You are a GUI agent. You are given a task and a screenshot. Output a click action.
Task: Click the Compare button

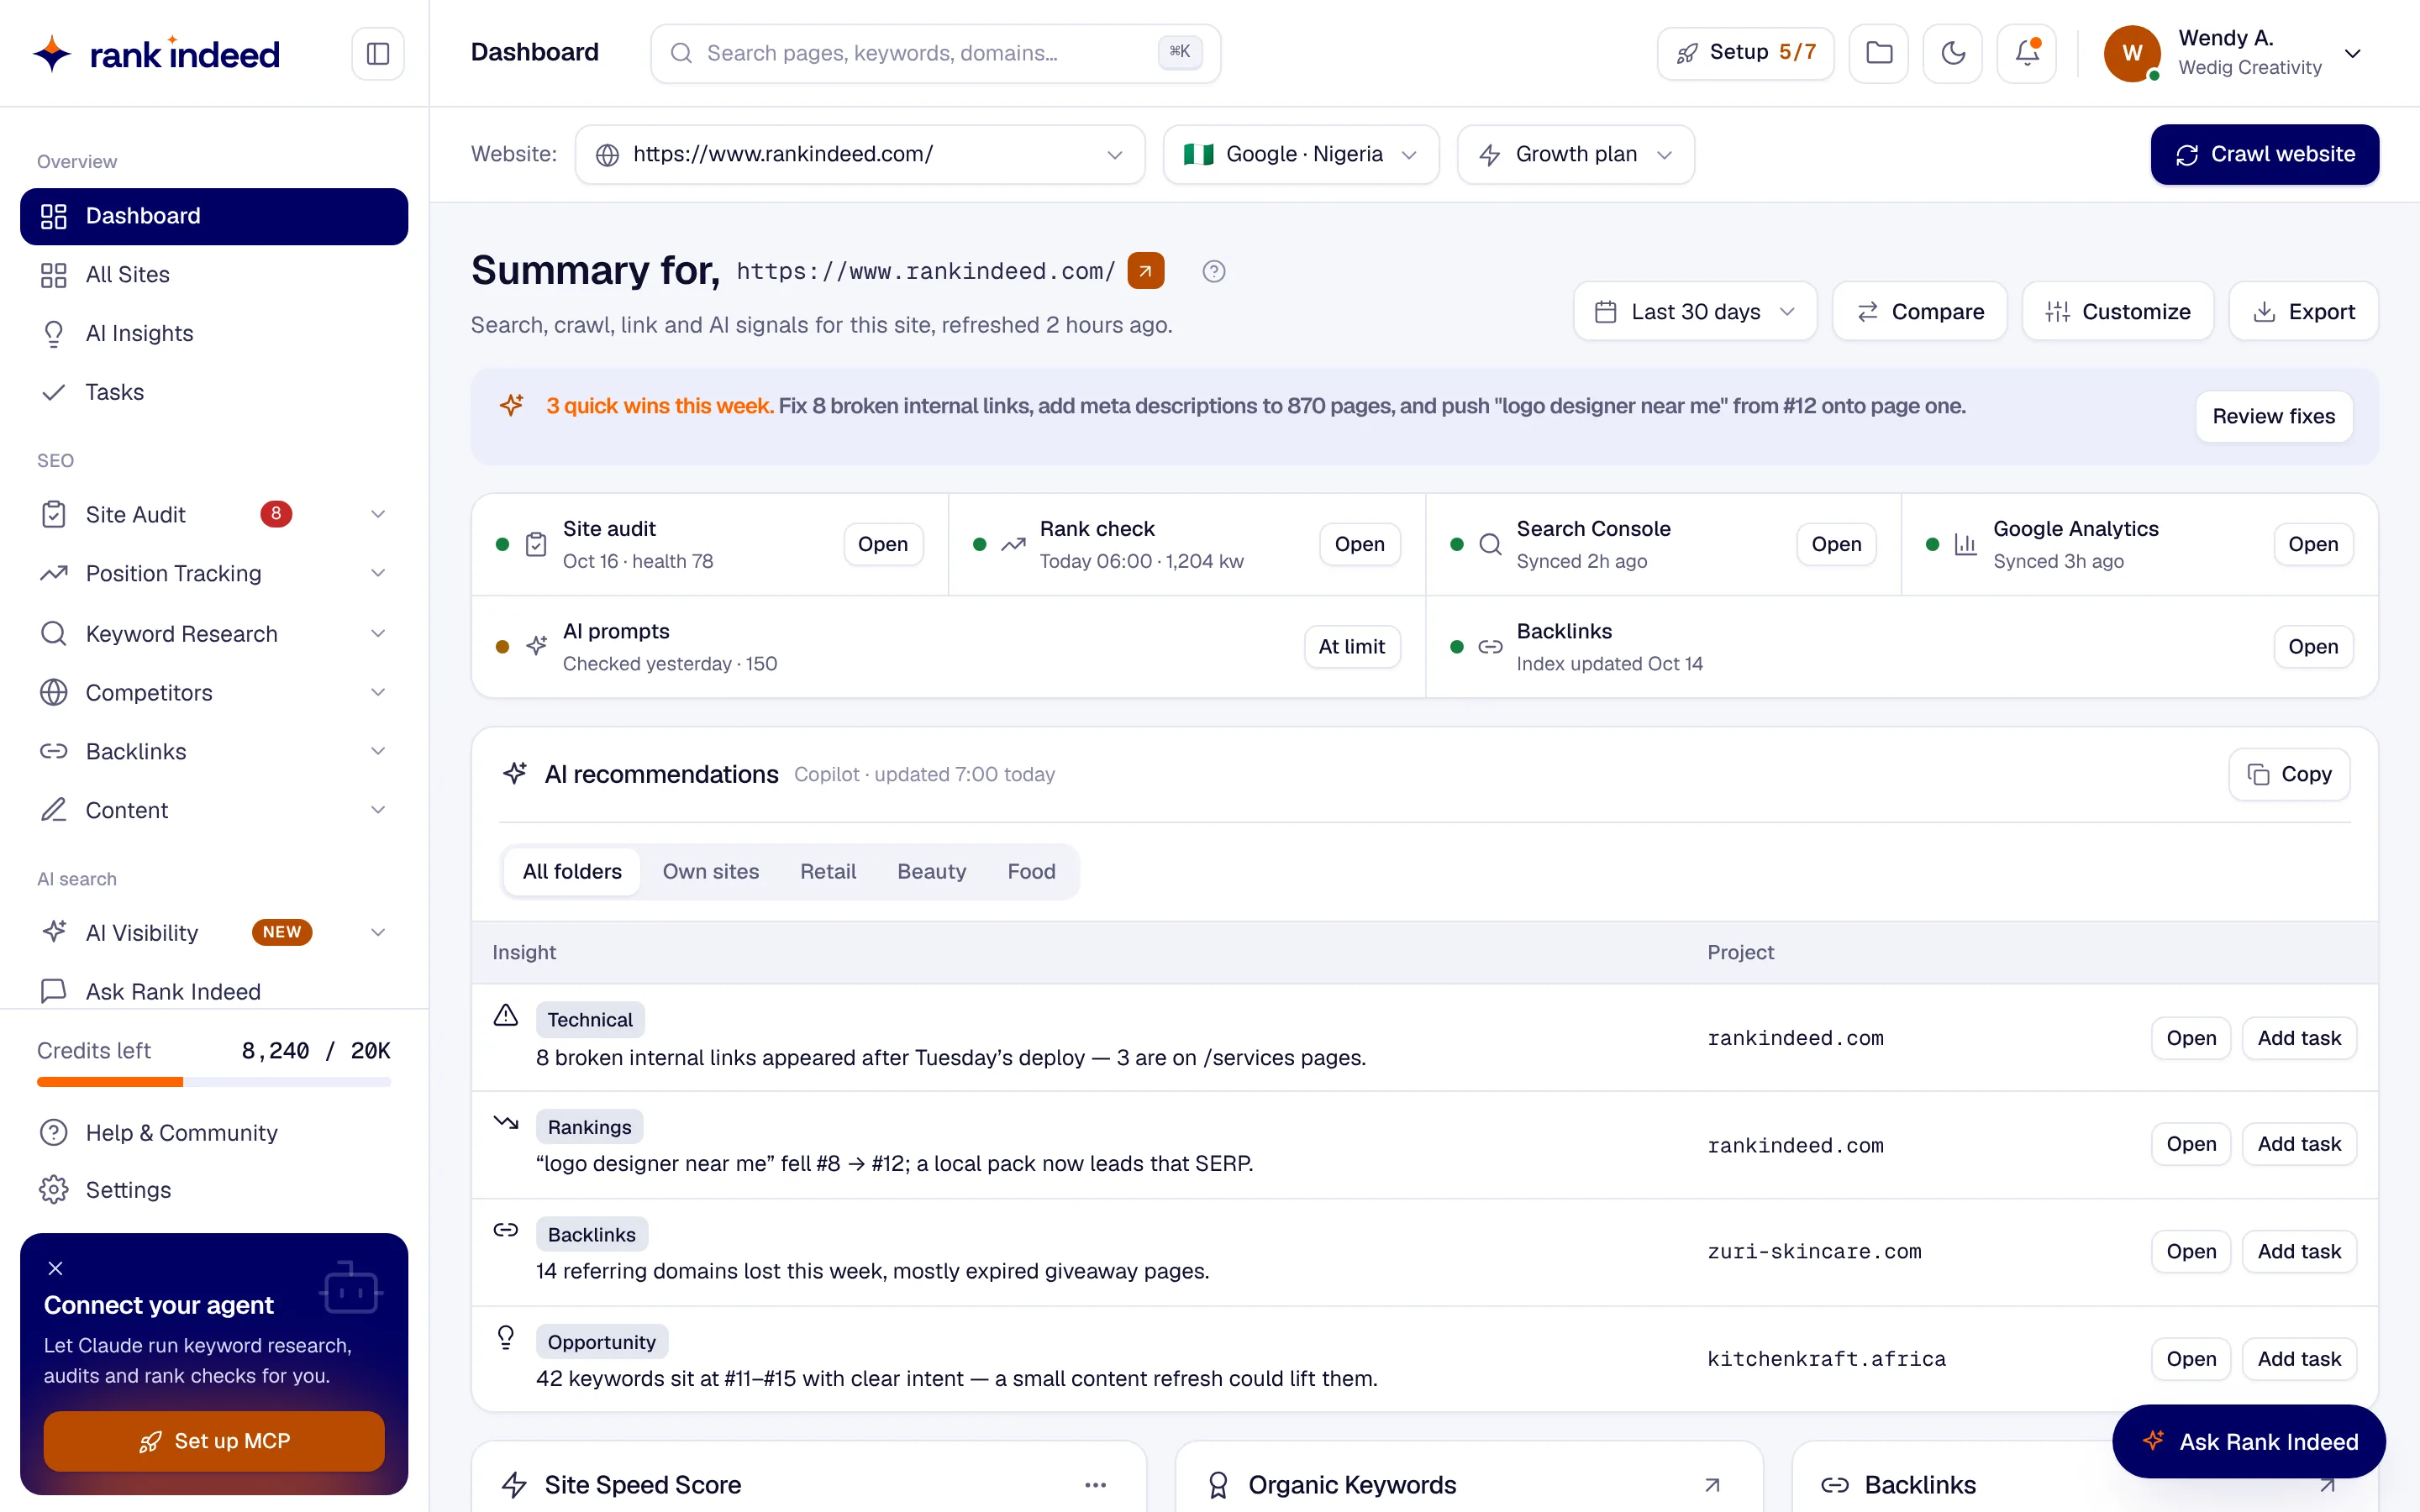tap(1919, 311)
